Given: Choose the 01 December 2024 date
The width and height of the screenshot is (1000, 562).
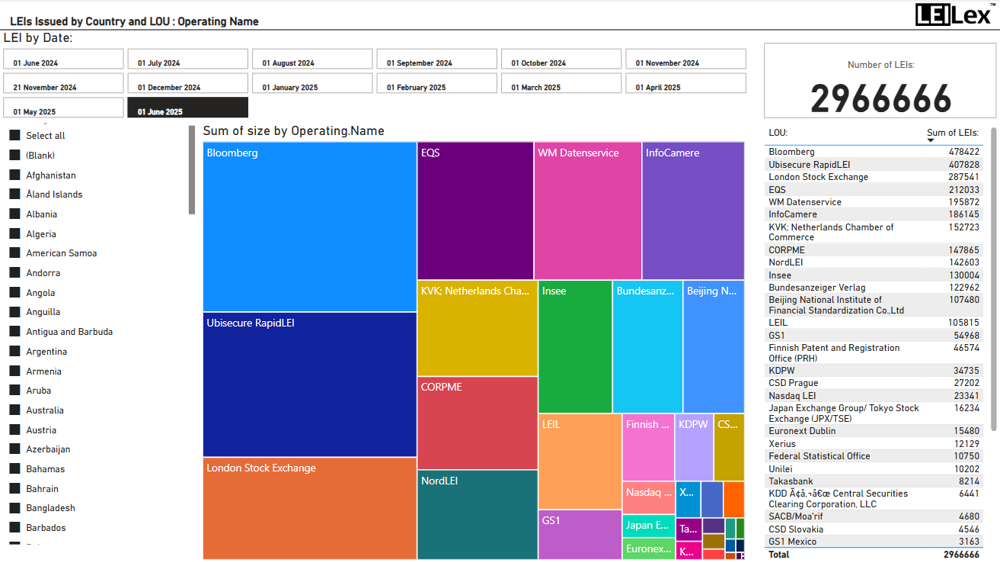Looking at the screenshot, I should pos(188,84).
